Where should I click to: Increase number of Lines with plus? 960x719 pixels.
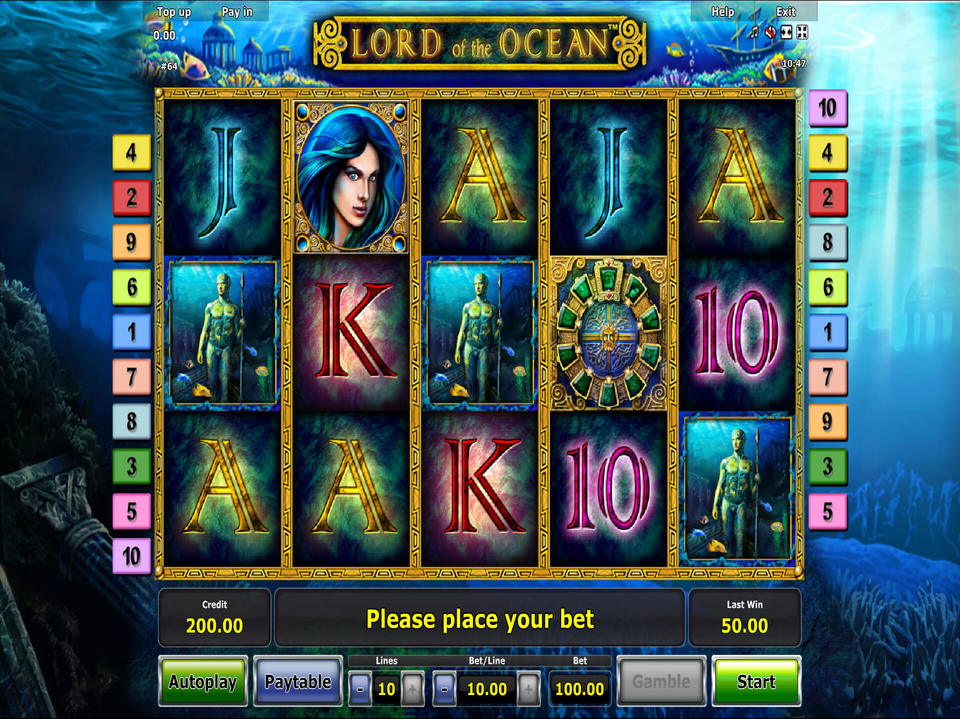point(413,689)
